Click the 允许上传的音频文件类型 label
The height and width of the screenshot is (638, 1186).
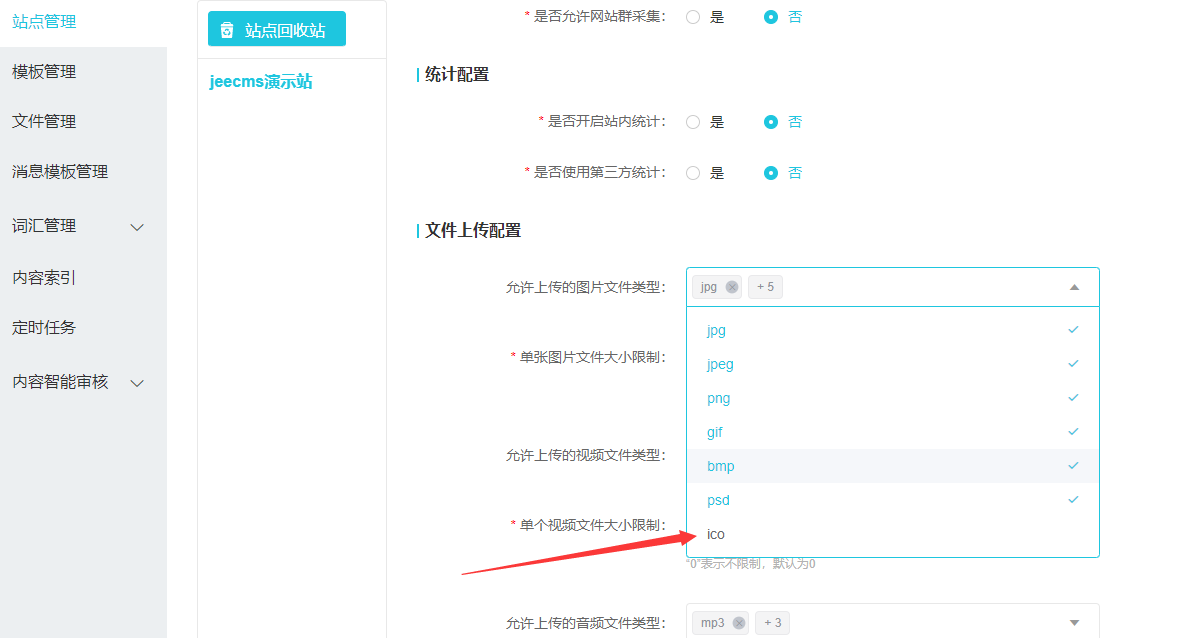585,624
